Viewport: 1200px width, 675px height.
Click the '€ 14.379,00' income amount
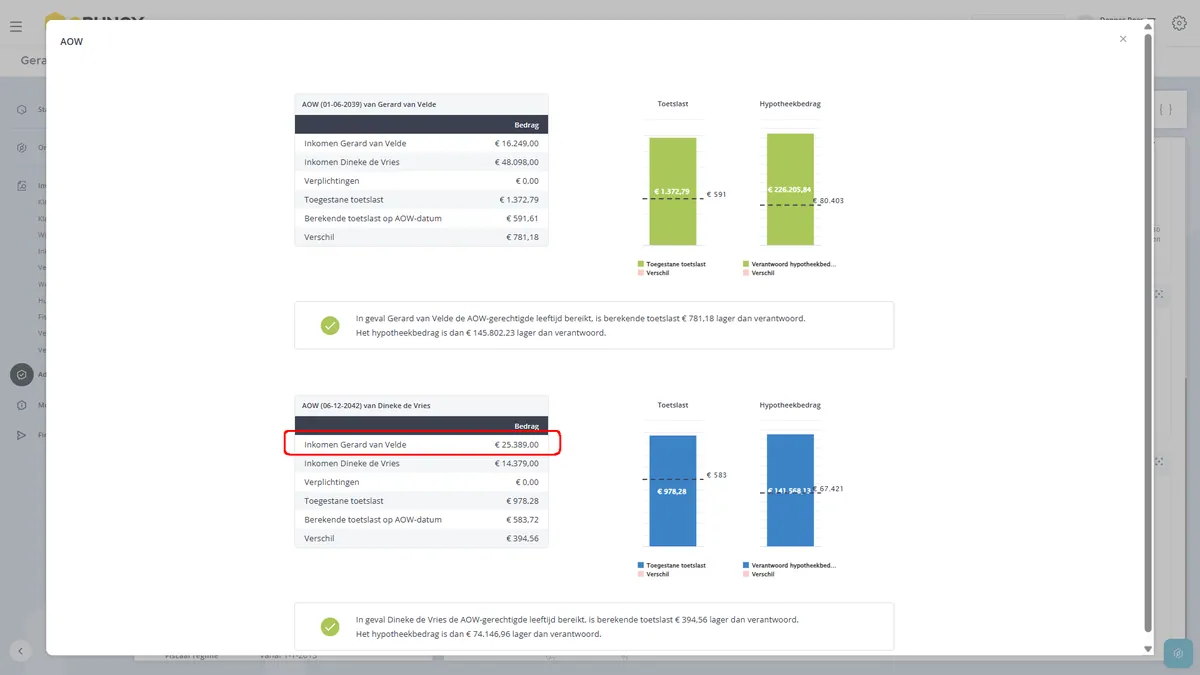click(517, 463)
